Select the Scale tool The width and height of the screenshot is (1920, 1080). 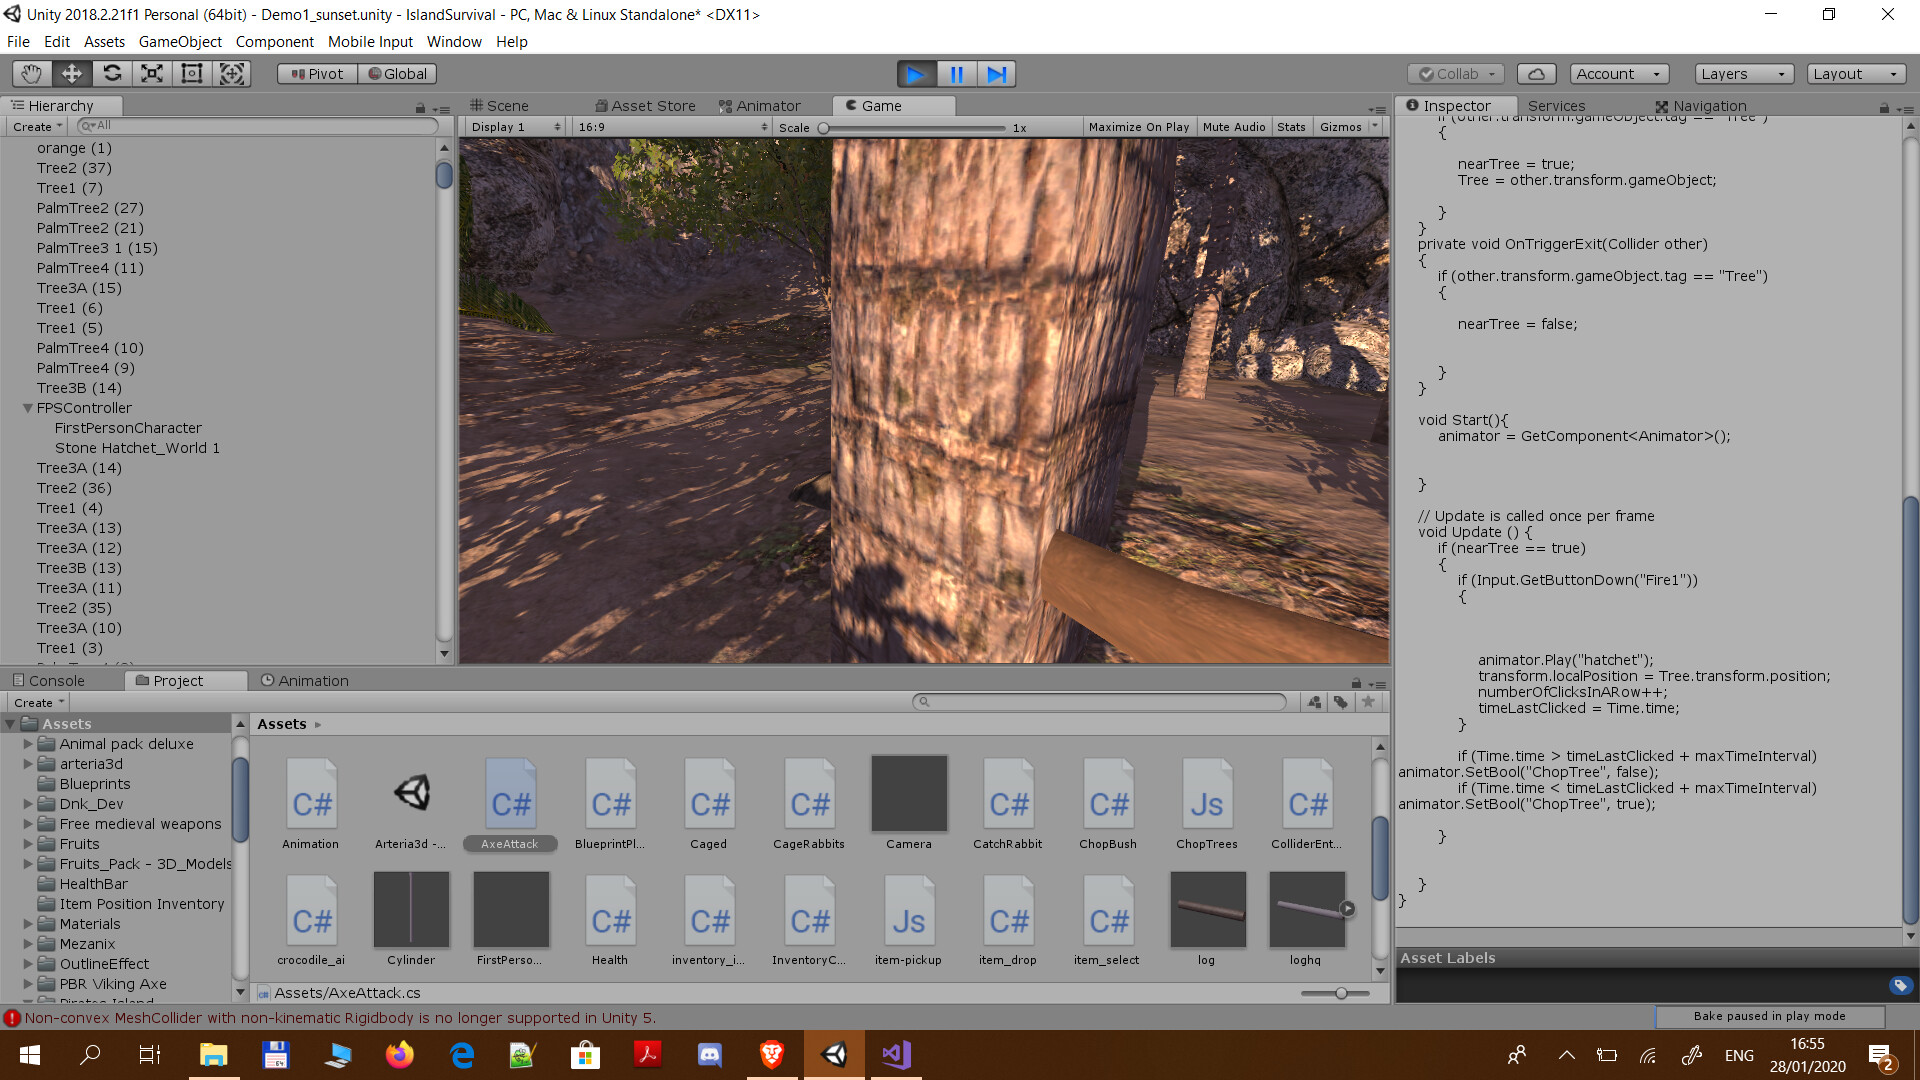[x=151, y=73]
